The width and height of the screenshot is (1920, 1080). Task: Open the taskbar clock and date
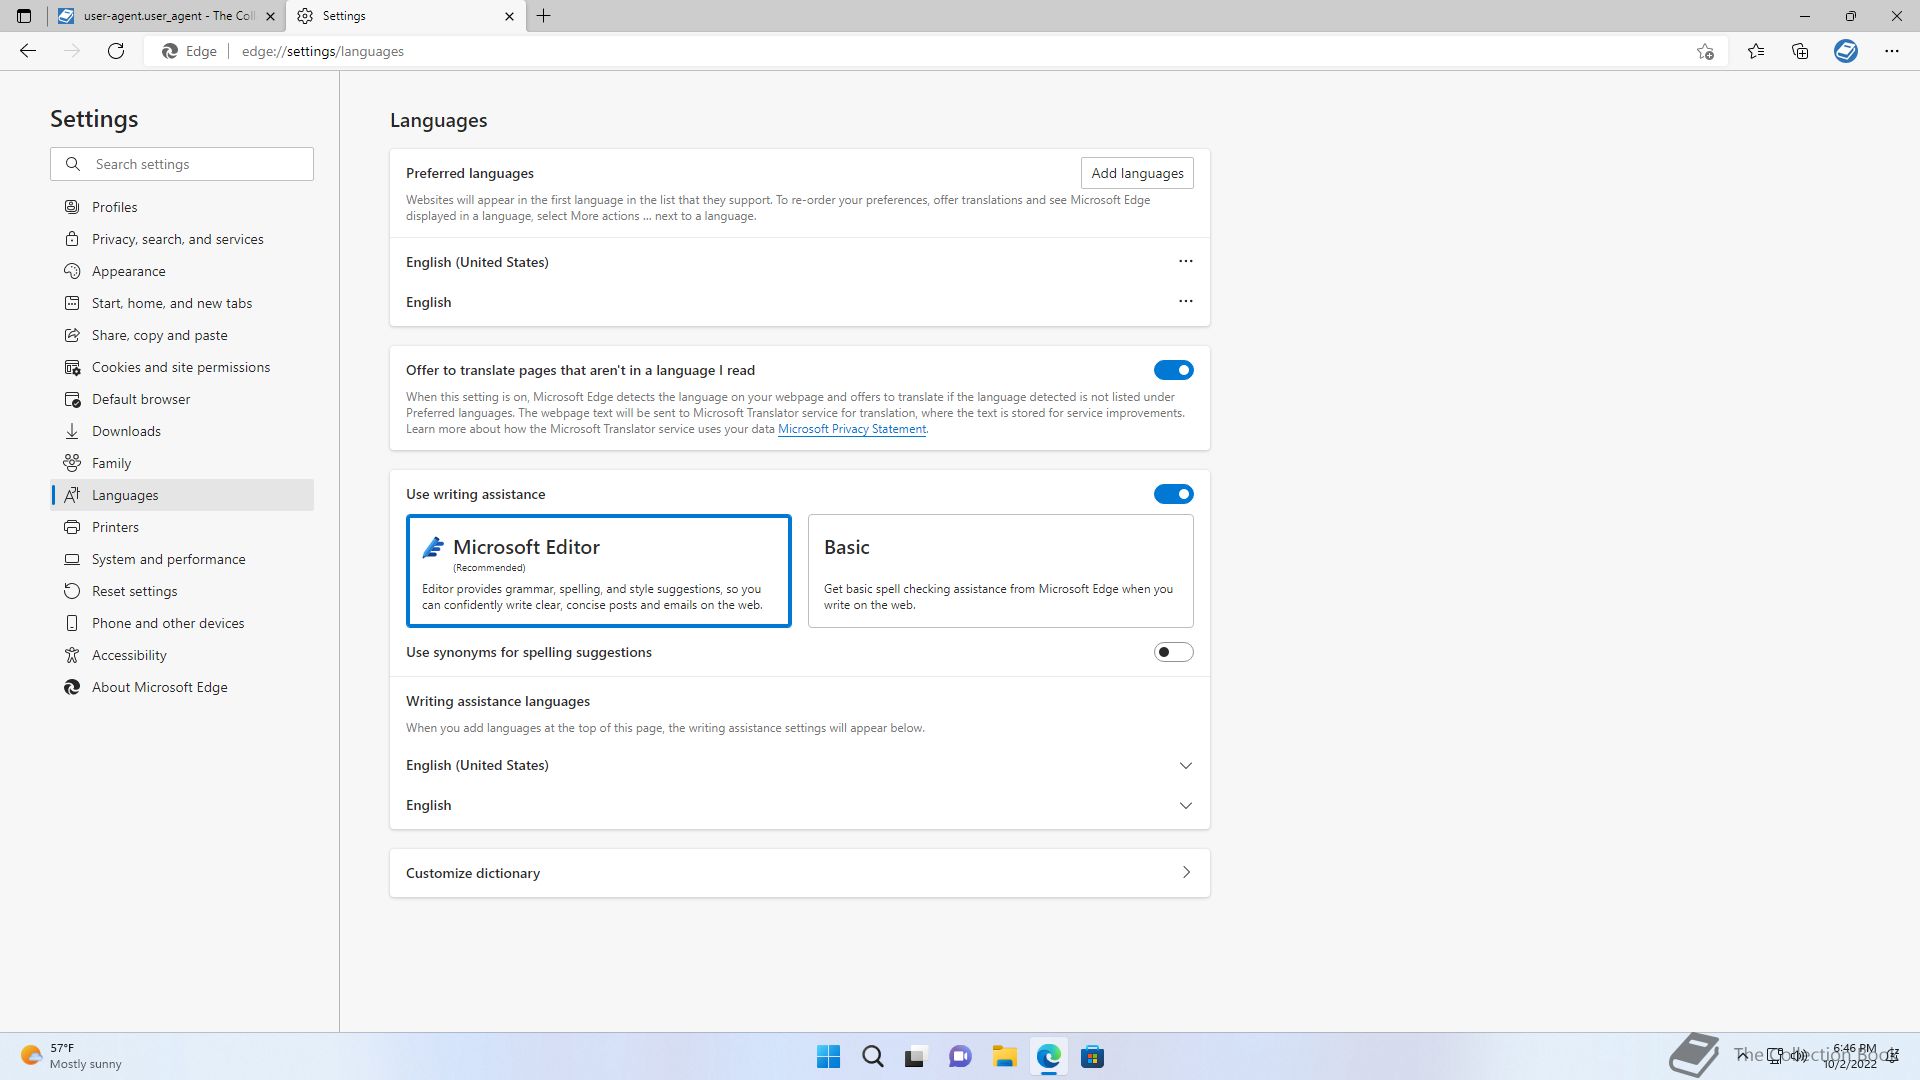pos(1852,1056)
